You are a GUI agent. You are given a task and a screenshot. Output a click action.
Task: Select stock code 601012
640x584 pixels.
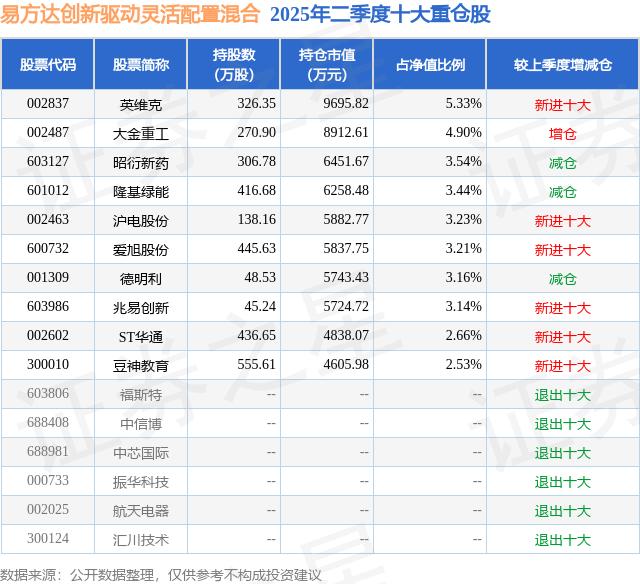click(x=48, y=191)
